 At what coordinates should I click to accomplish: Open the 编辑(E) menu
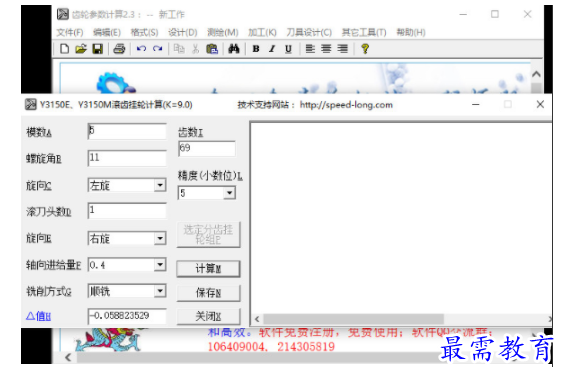pos(107,32)
